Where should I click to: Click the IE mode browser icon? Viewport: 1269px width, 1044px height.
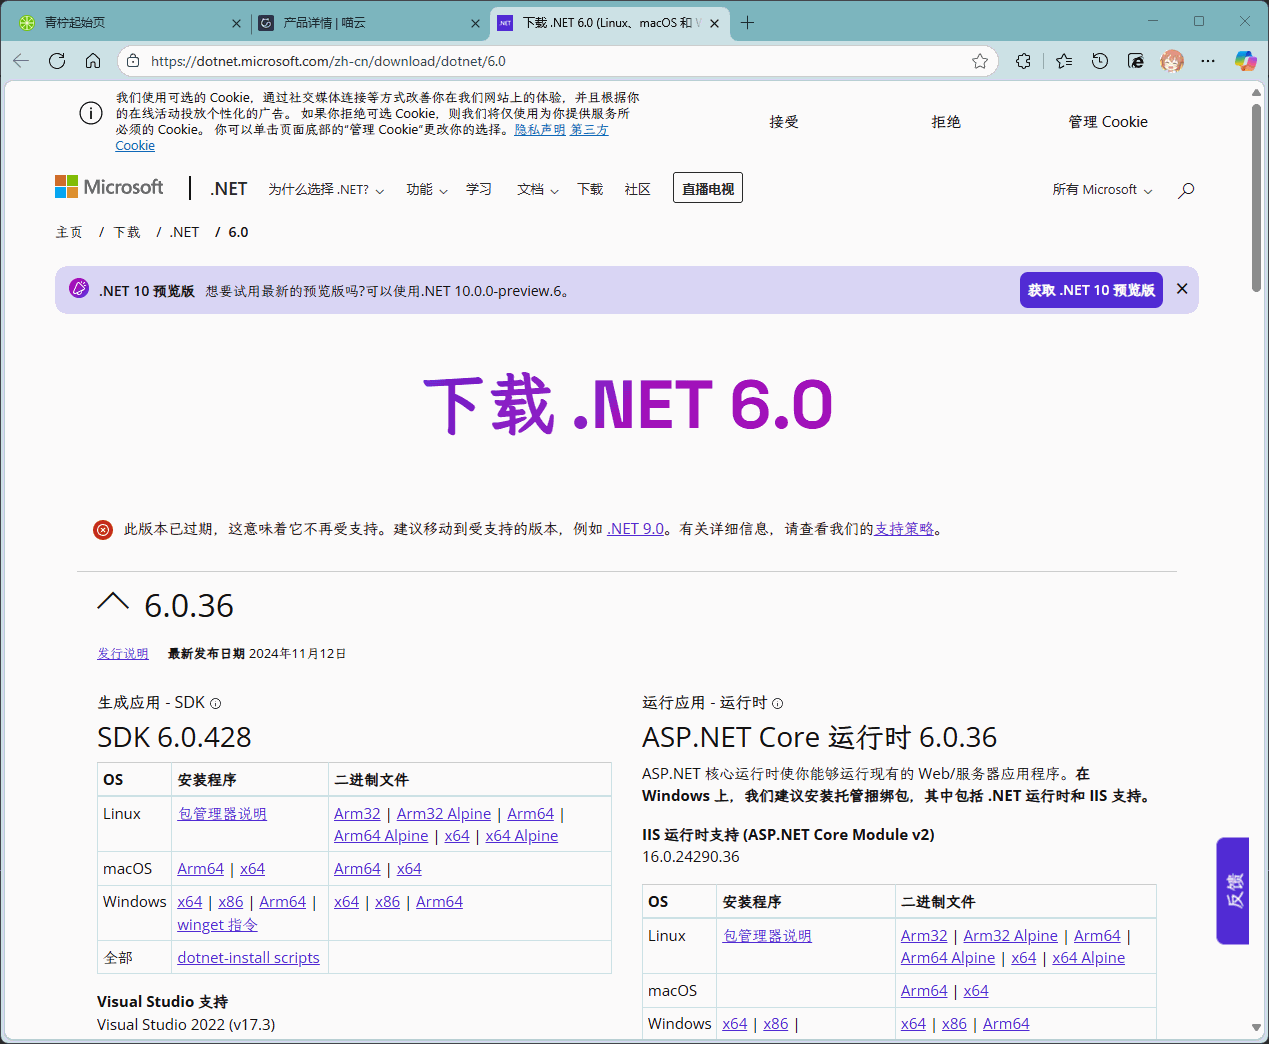(x=1136, y=61)
